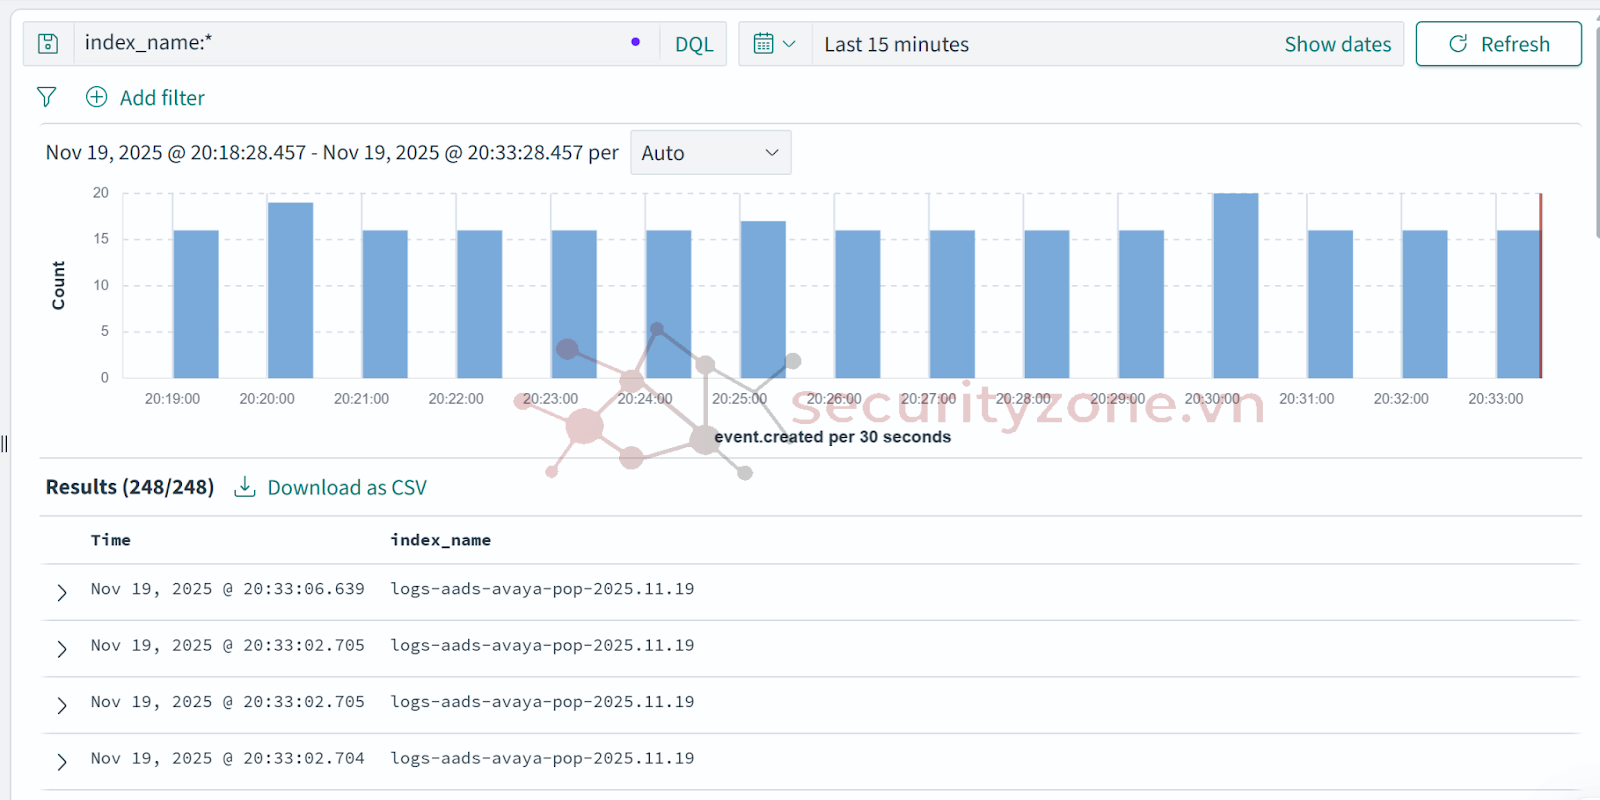Click the index_name column header
Viewport: 1600px width, 800px height.
click(x=440, y=540)
